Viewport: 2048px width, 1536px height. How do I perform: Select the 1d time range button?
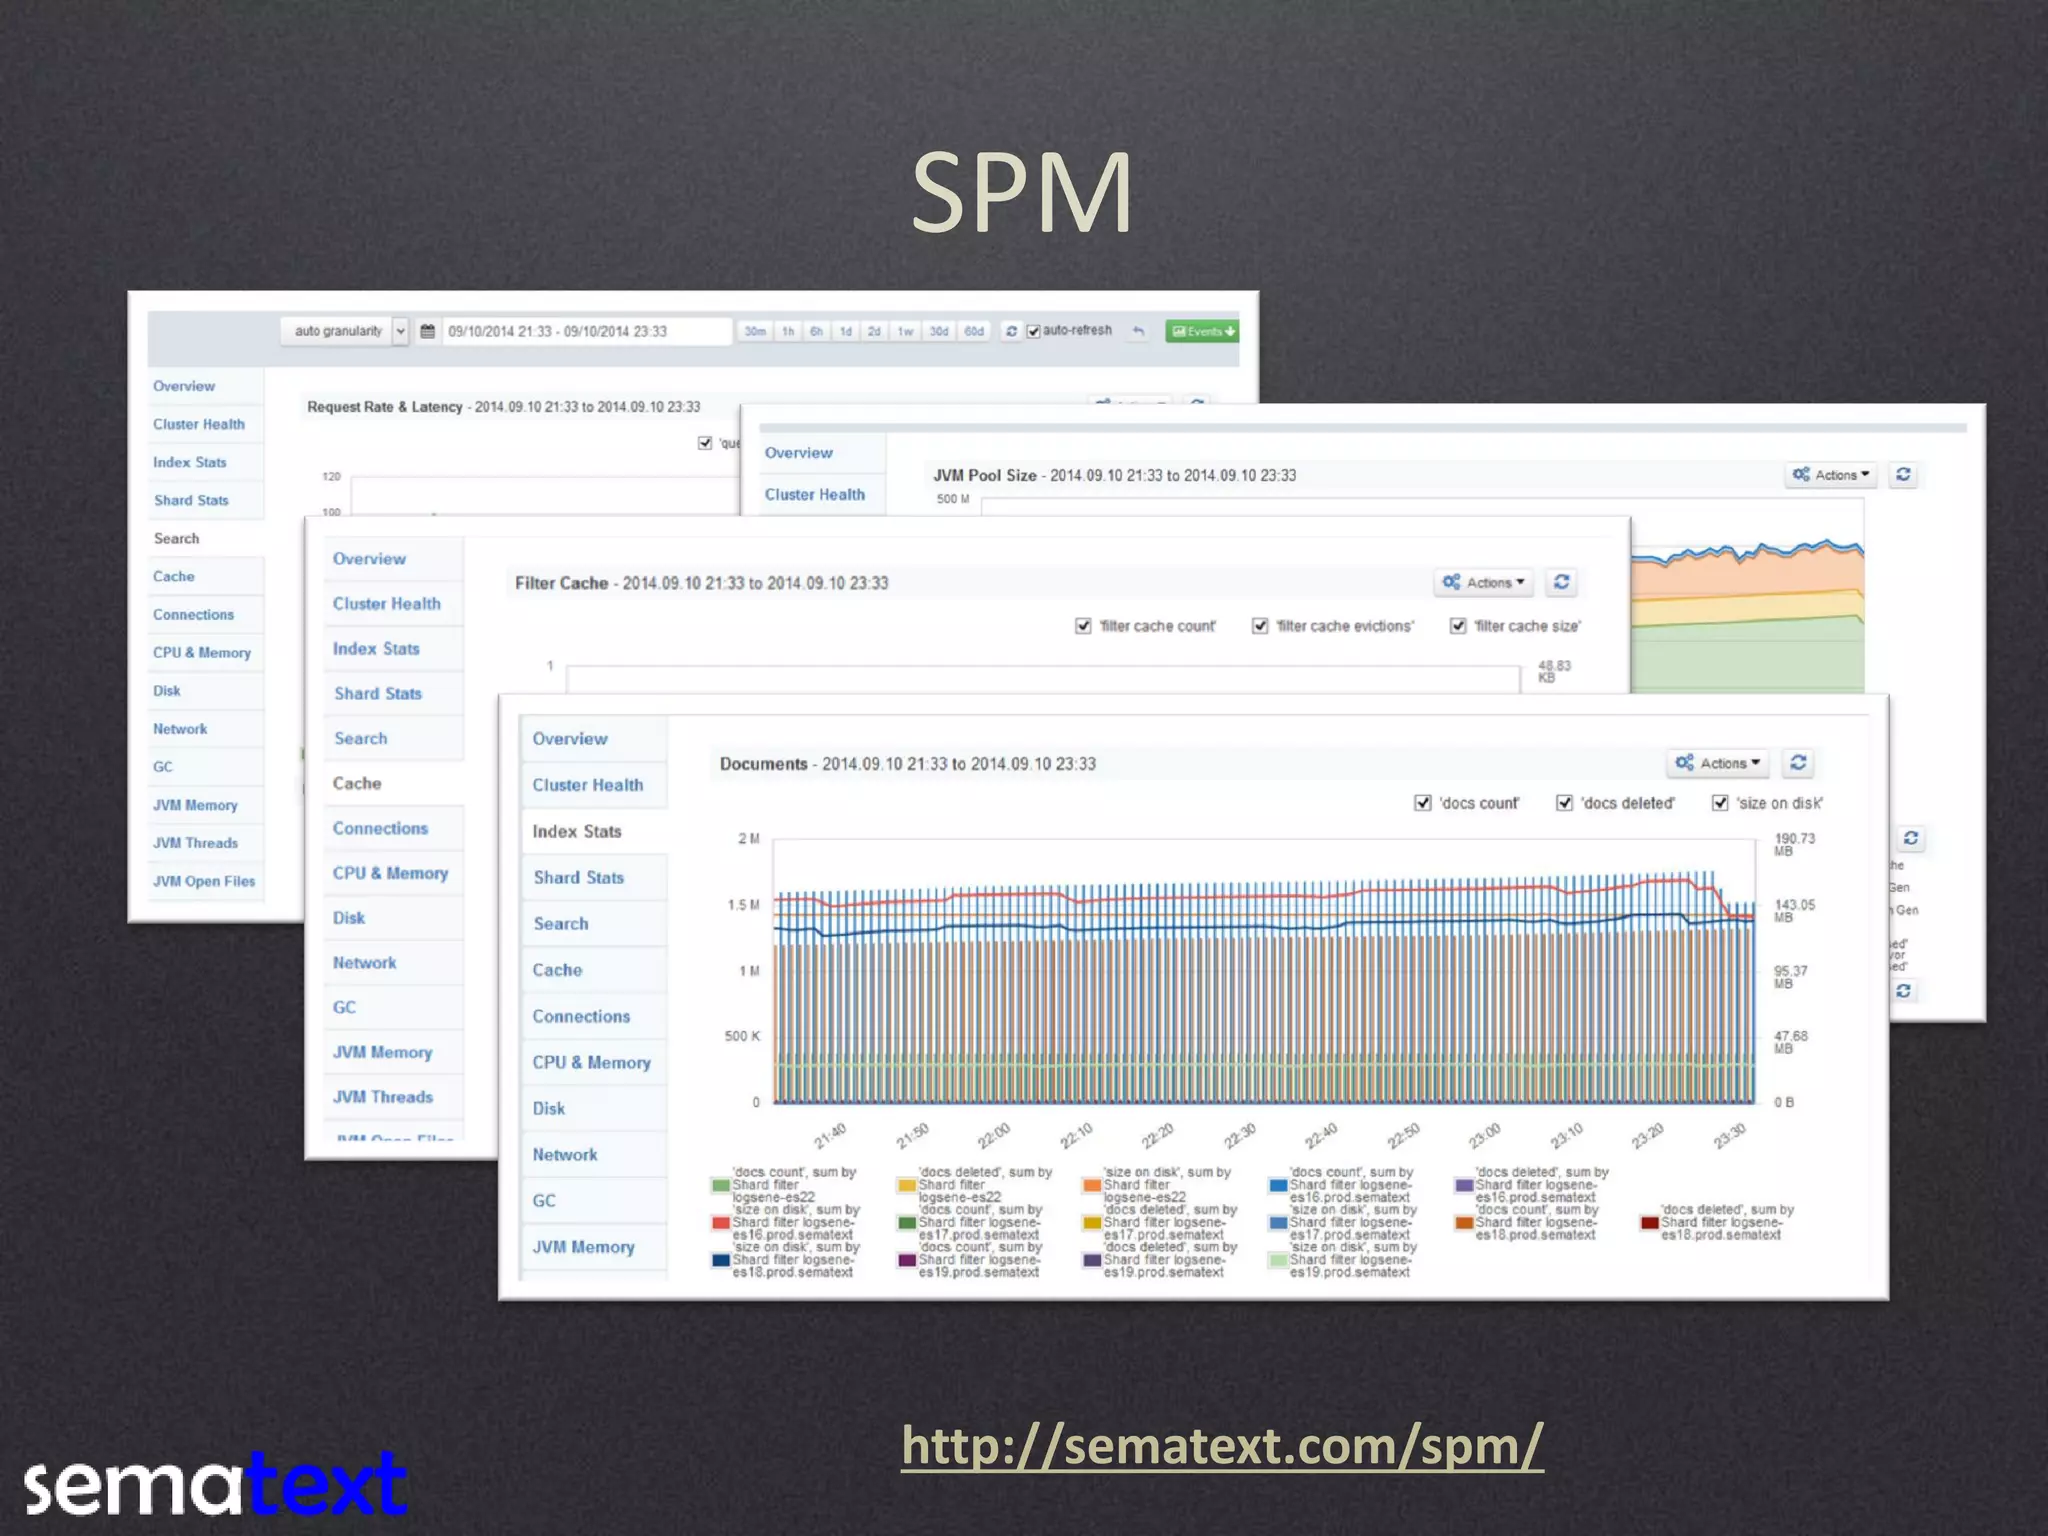click(845, 331)
